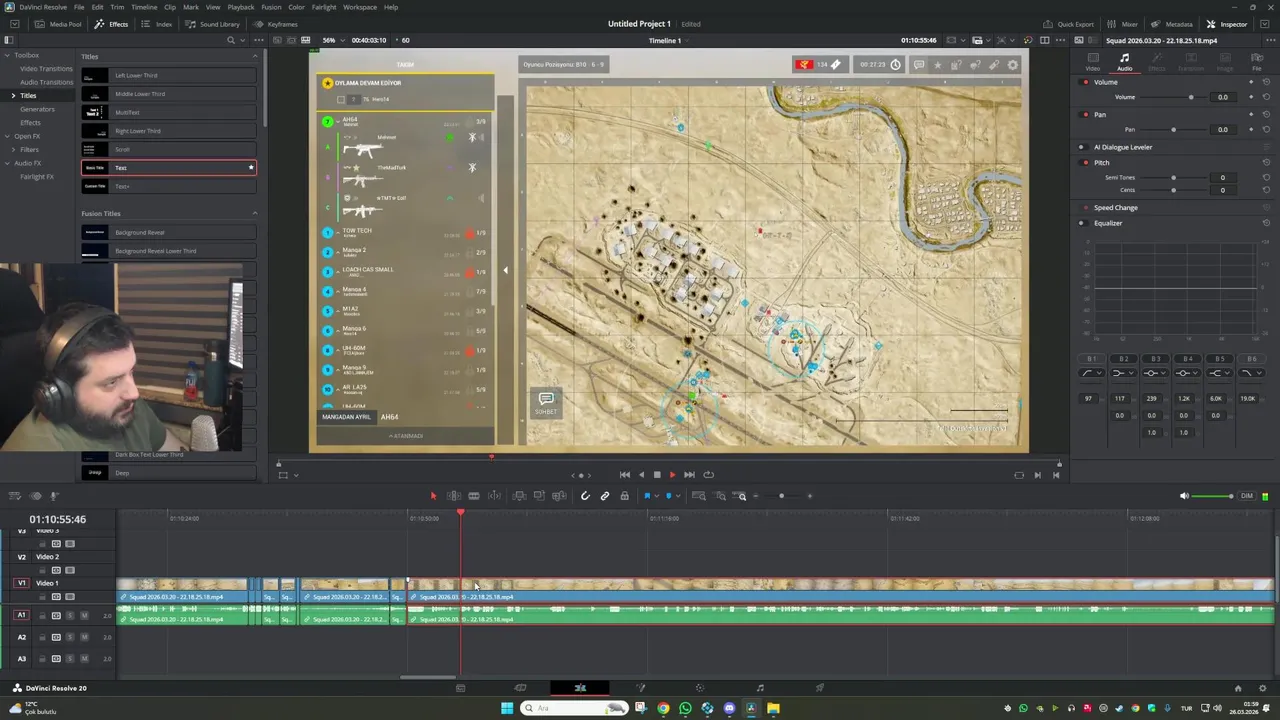Open the Playback menu
Screen dimensions: 1280x720
tap(241, 7)
